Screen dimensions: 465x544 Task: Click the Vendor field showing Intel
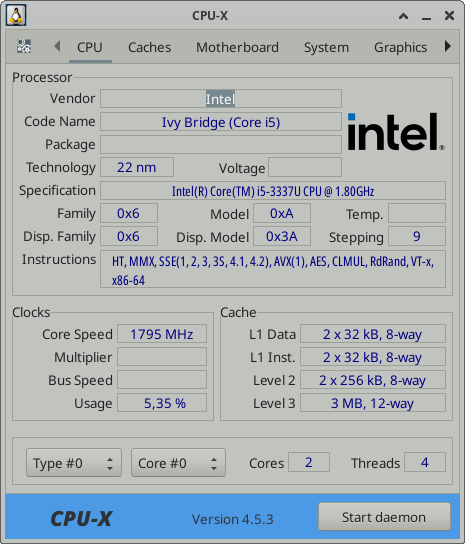click(x=221, y=99)
